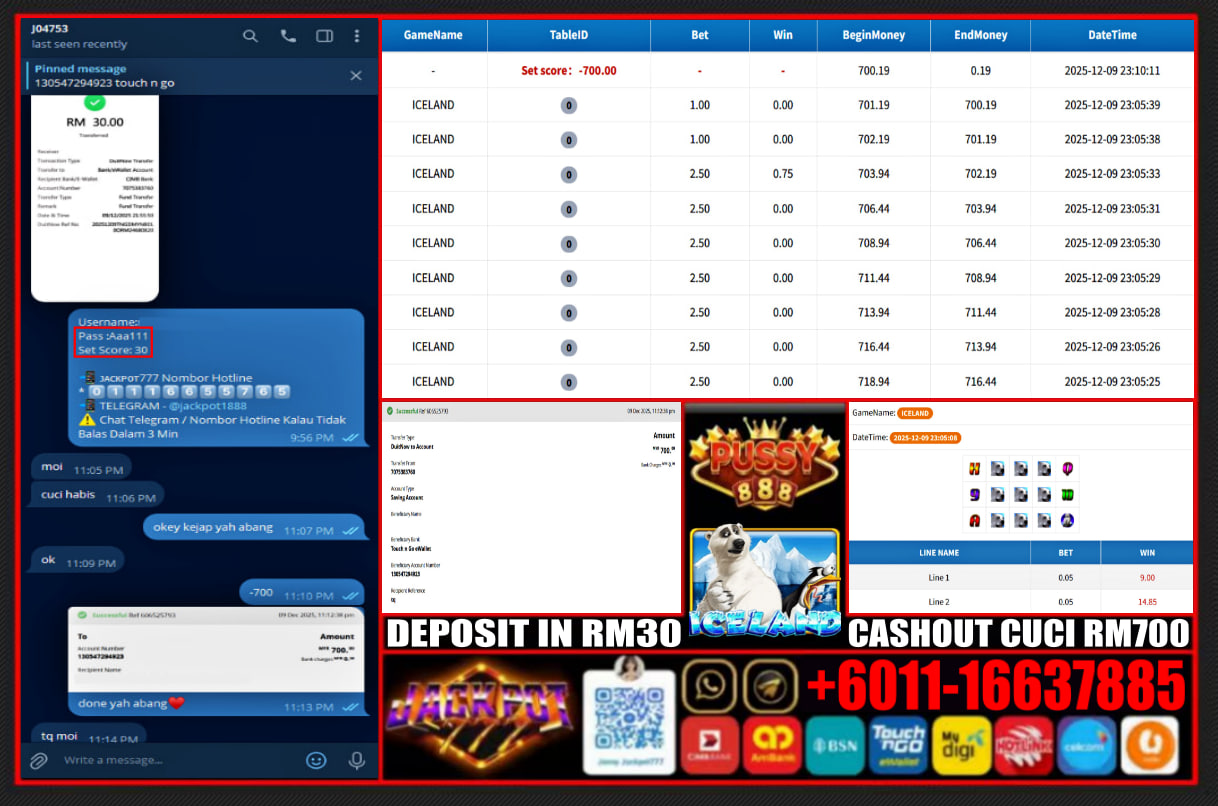Click the Touch n Go eWallet icon
This screenshot has width=1218, height=806.
(897, 746)
